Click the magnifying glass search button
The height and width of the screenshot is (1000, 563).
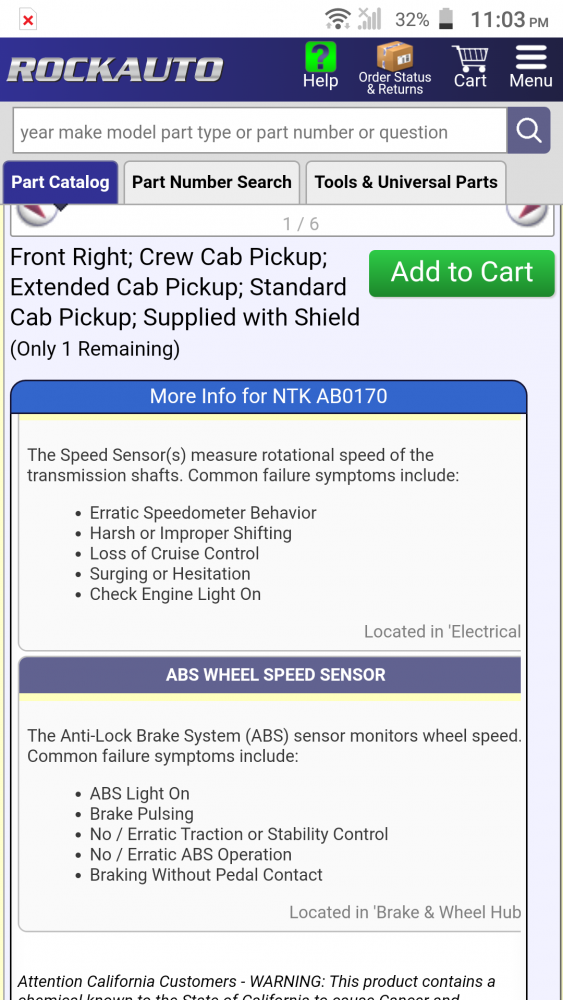(529, 130)
